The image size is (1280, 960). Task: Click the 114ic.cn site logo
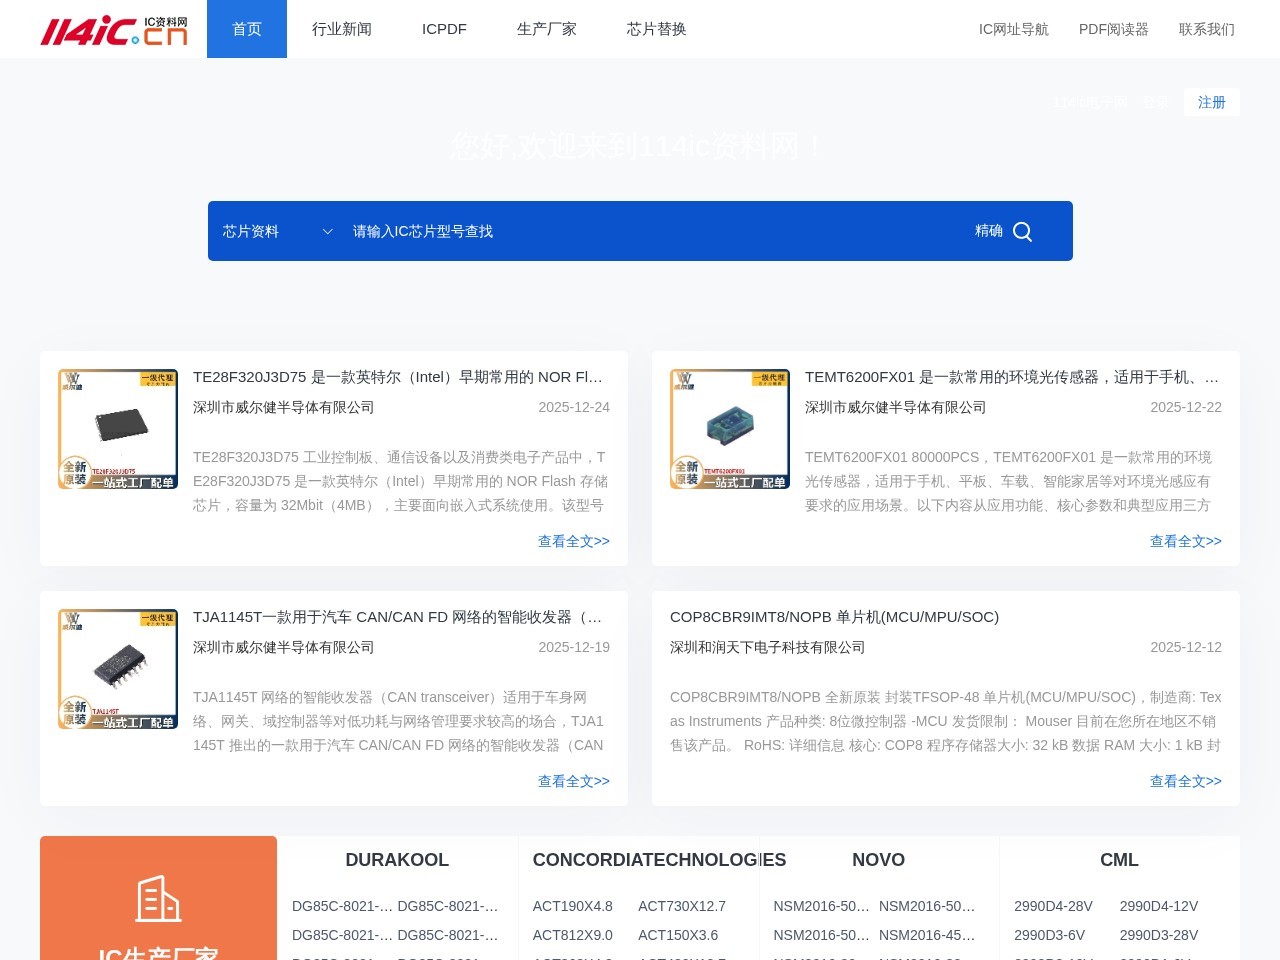113,30
